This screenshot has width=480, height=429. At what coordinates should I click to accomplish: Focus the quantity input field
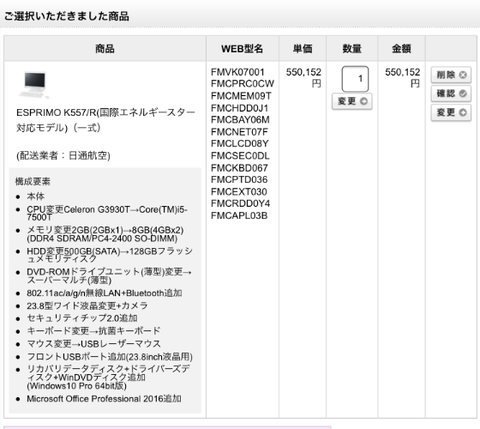click(355, 79)
